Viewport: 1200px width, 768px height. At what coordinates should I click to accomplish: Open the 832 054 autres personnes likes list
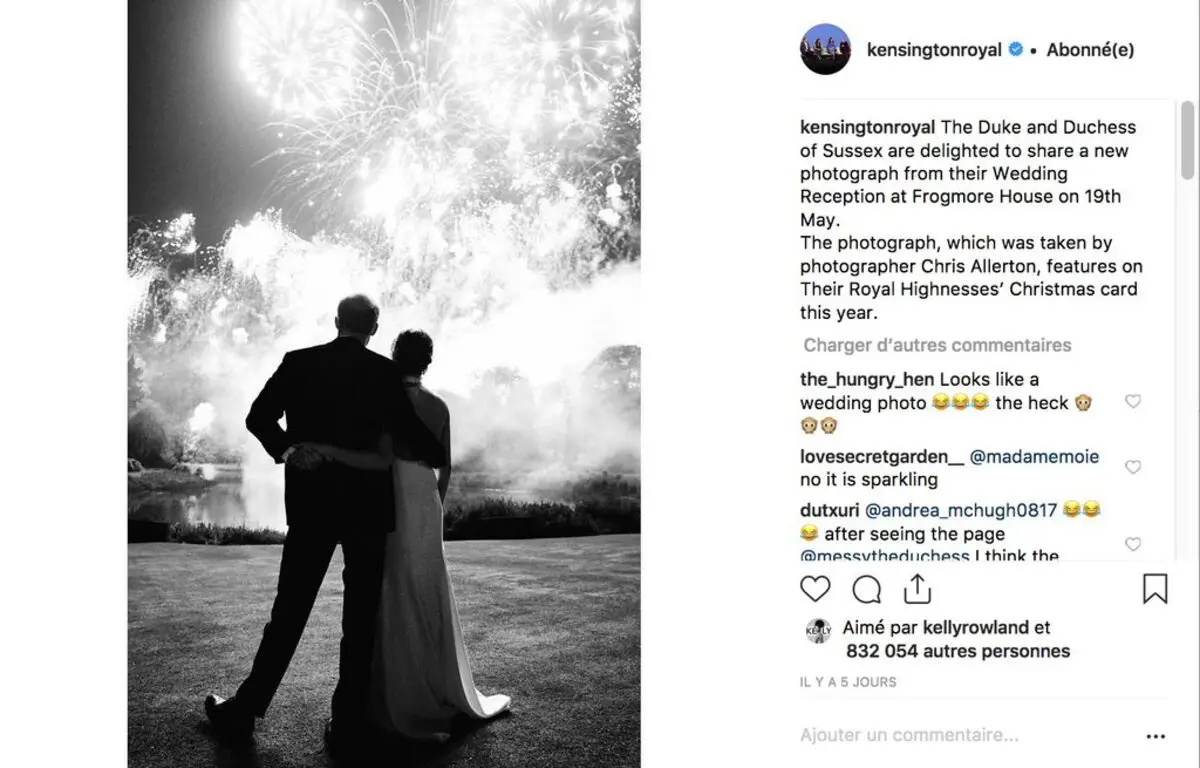point(957,651)
